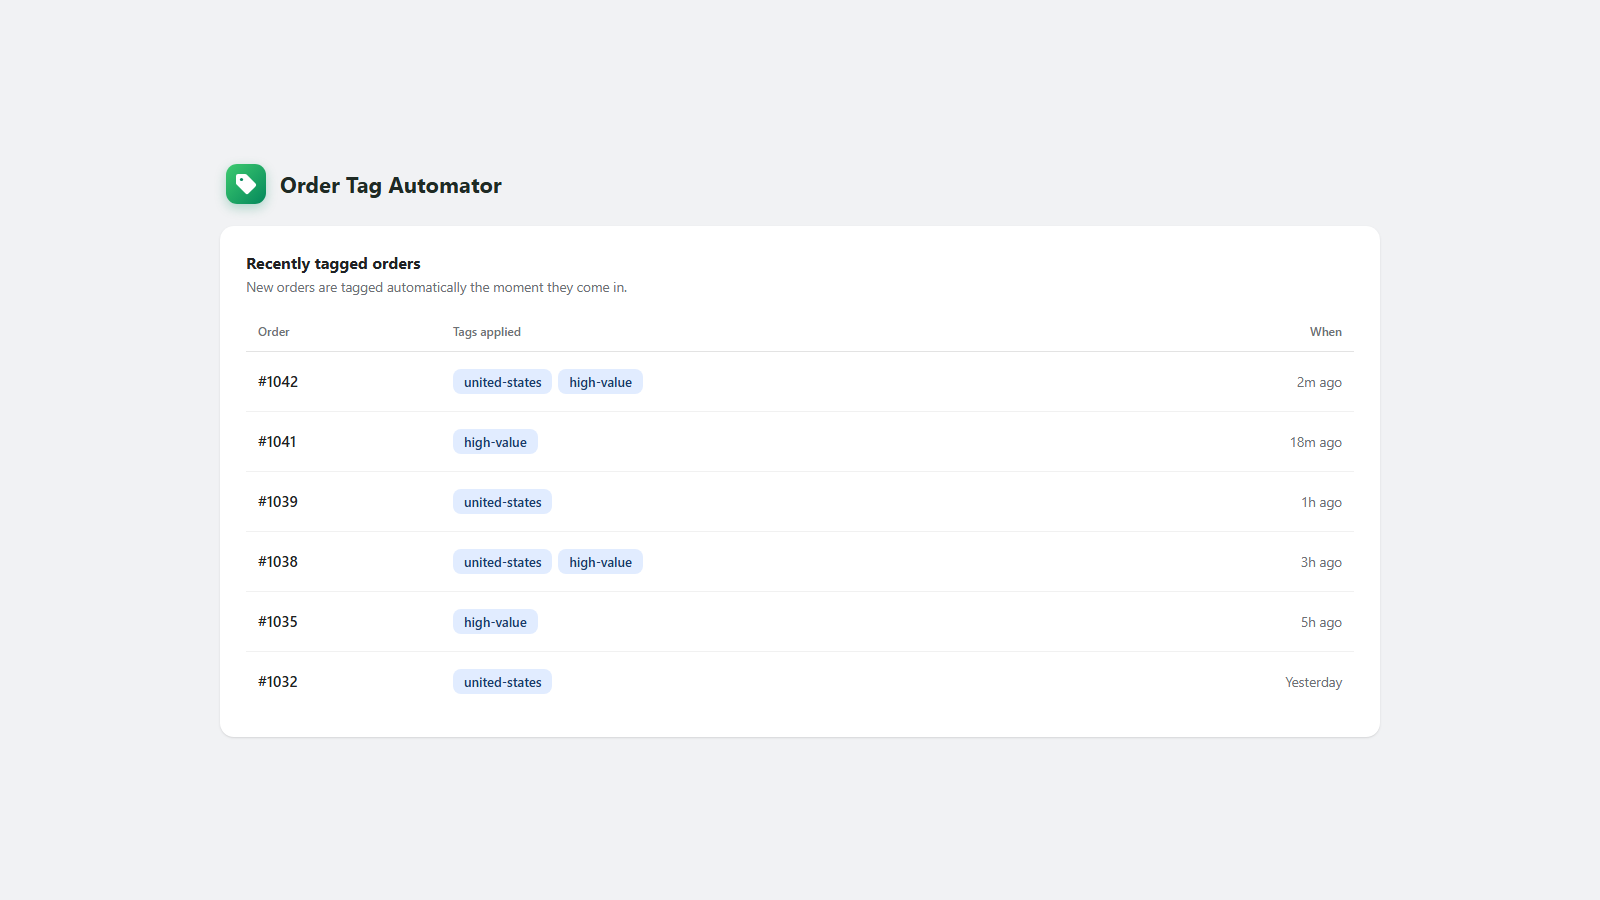Screen dimensions: 1600x900
Task: Click high-value tag on order #1042
Action: tap(601, 382)
